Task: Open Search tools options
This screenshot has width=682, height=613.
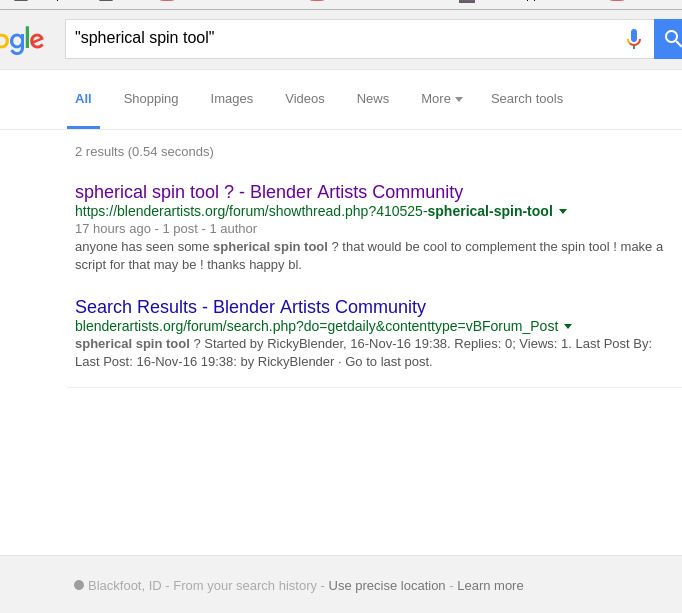Action: [x=527, y=99]
